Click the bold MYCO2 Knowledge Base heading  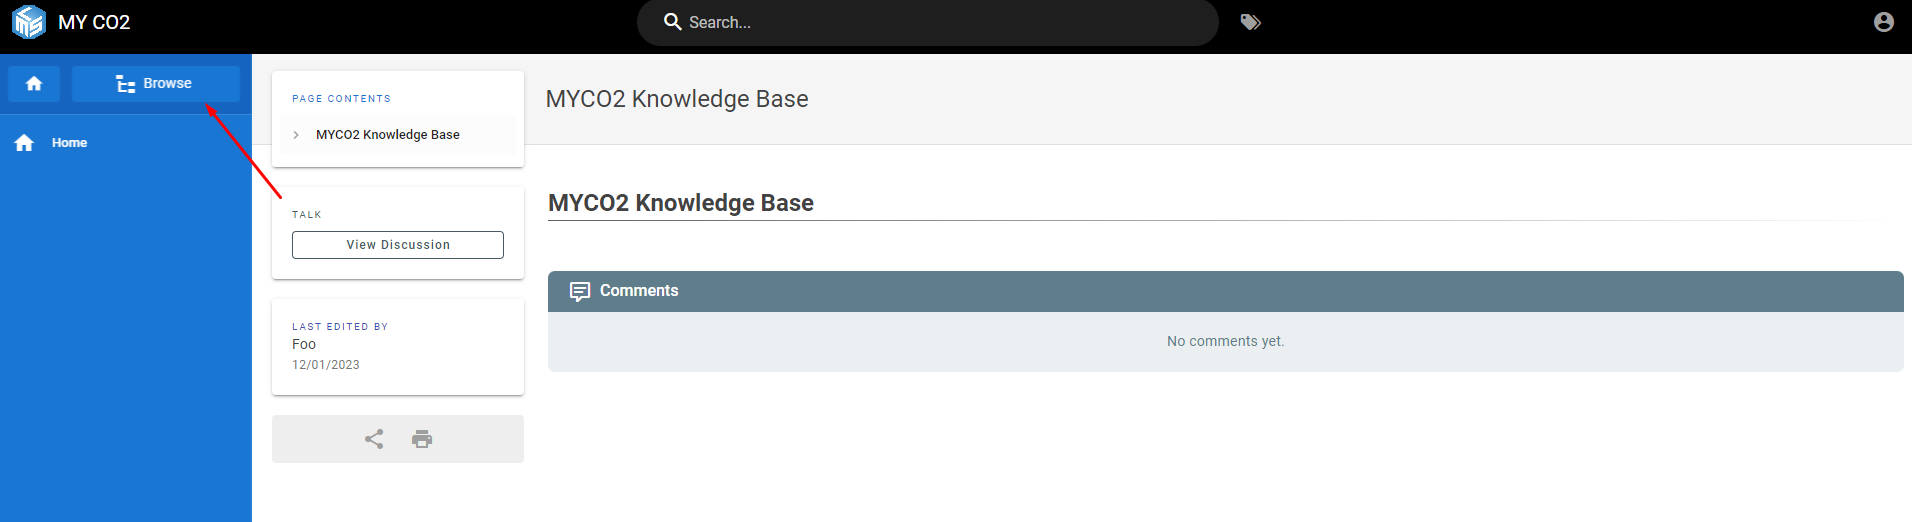pyautogui.click(x=681, y=203)
